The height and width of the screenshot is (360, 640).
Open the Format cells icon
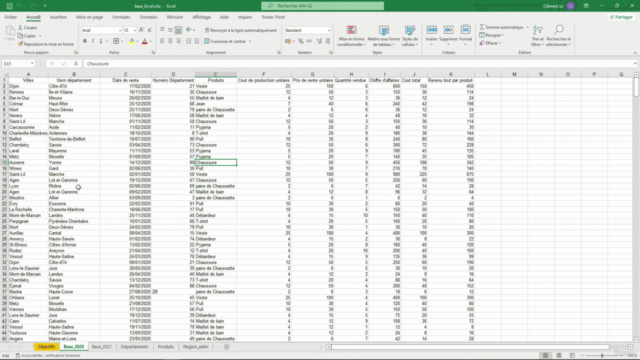click(465, 30)
